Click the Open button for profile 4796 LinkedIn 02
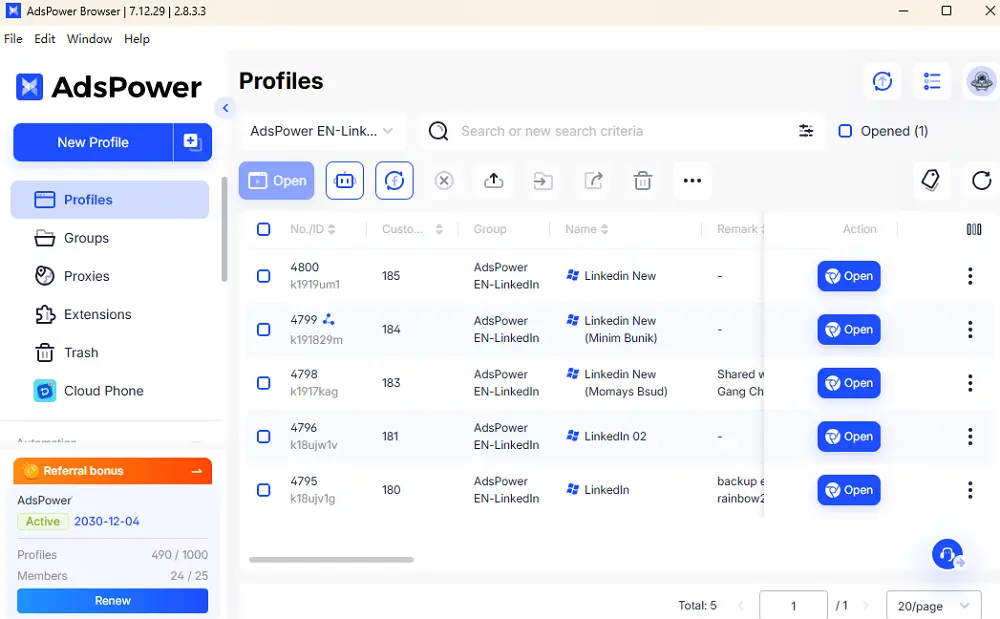Viewport: 1000px width, 619px height. (x=848, y=436)
